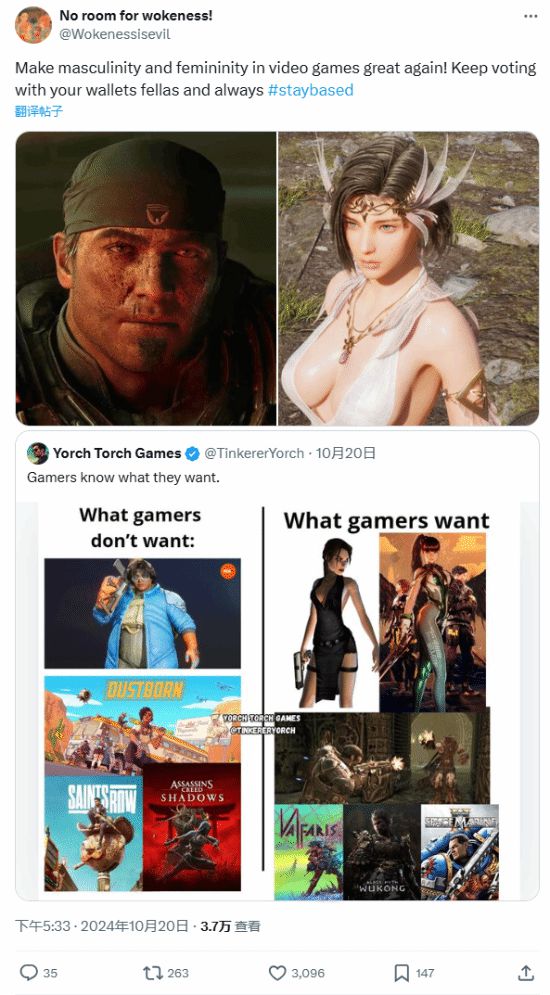Click the quoted text Gamers know what they want
550x995 pixels.
tap(123, 477)
